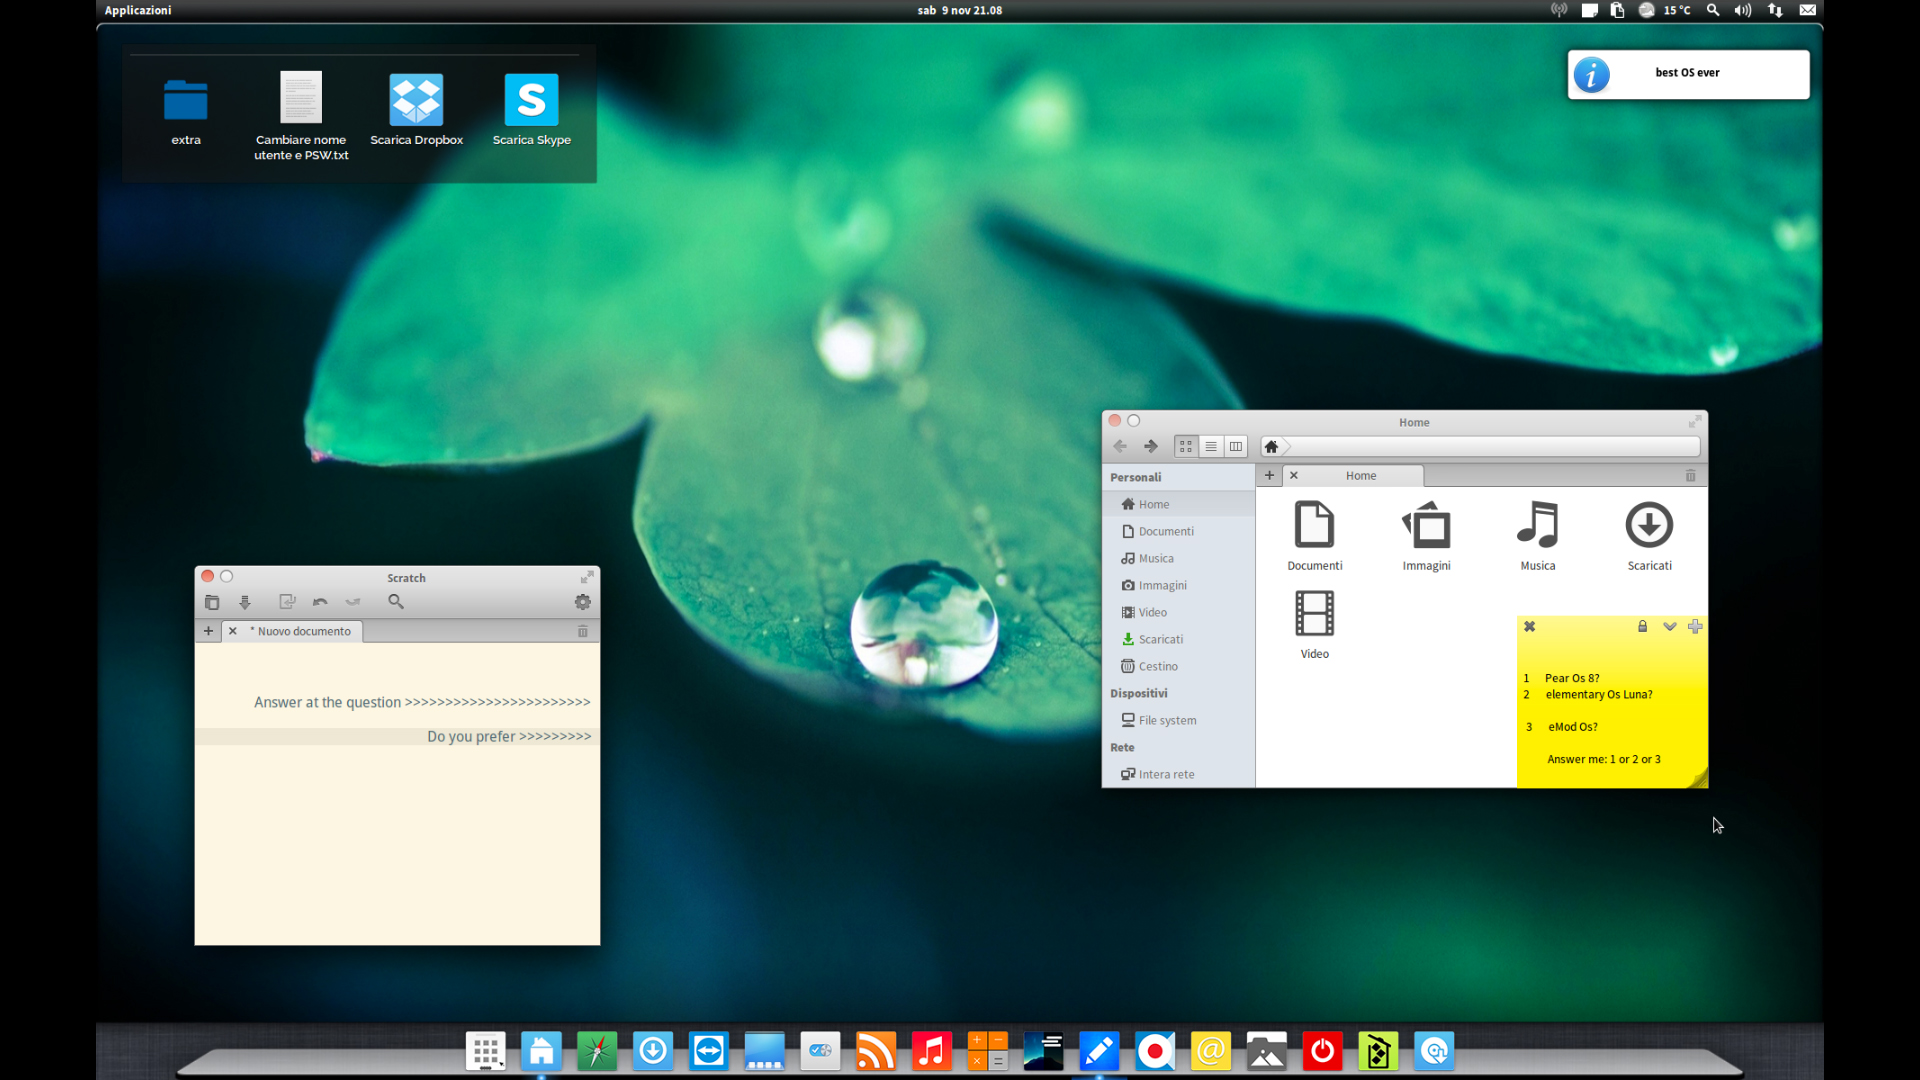1920x1080 pixels.
Task: Launch the compass web browser in dock
Action: (597, 1051)
